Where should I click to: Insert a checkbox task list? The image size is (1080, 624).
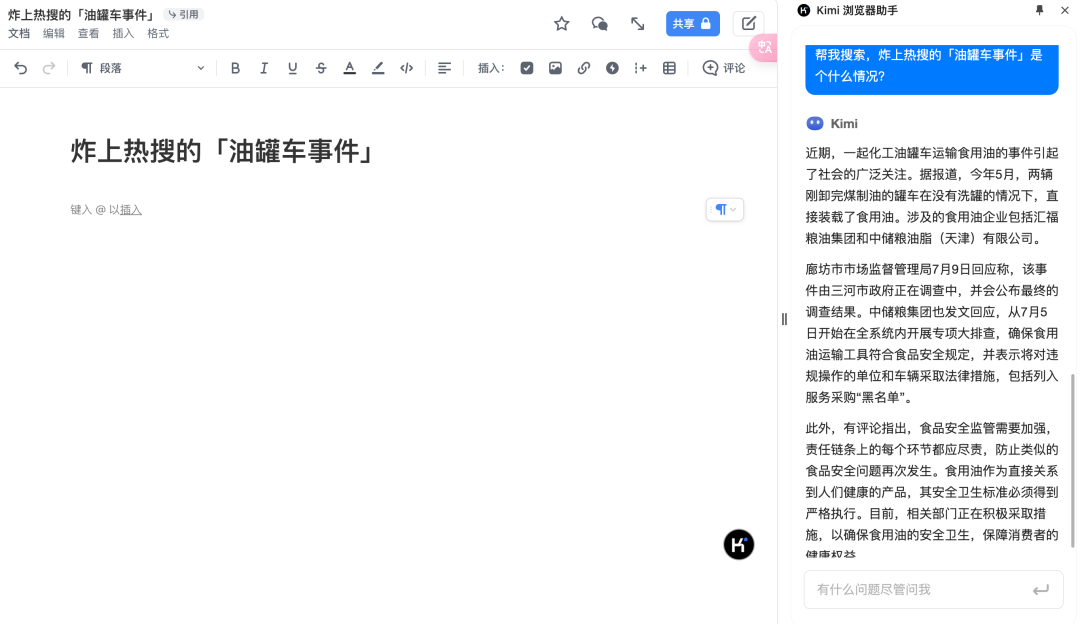pyautogui.click(x=527, y=68)
